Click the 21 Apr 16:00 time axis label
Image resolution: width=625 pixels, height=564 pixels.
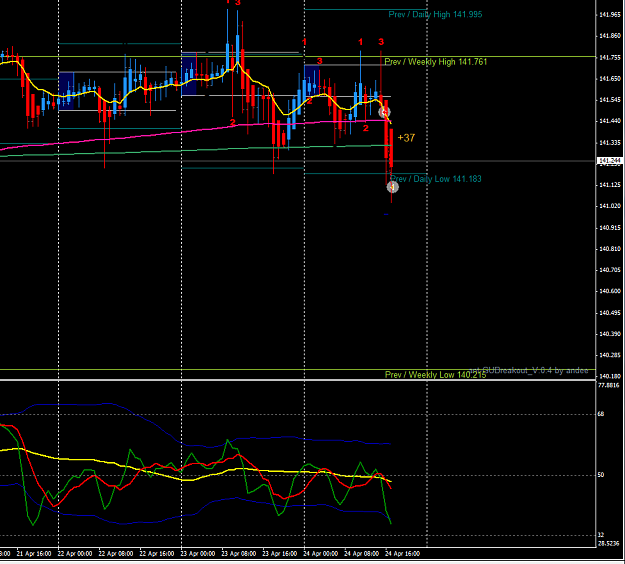tap(34, 554)
